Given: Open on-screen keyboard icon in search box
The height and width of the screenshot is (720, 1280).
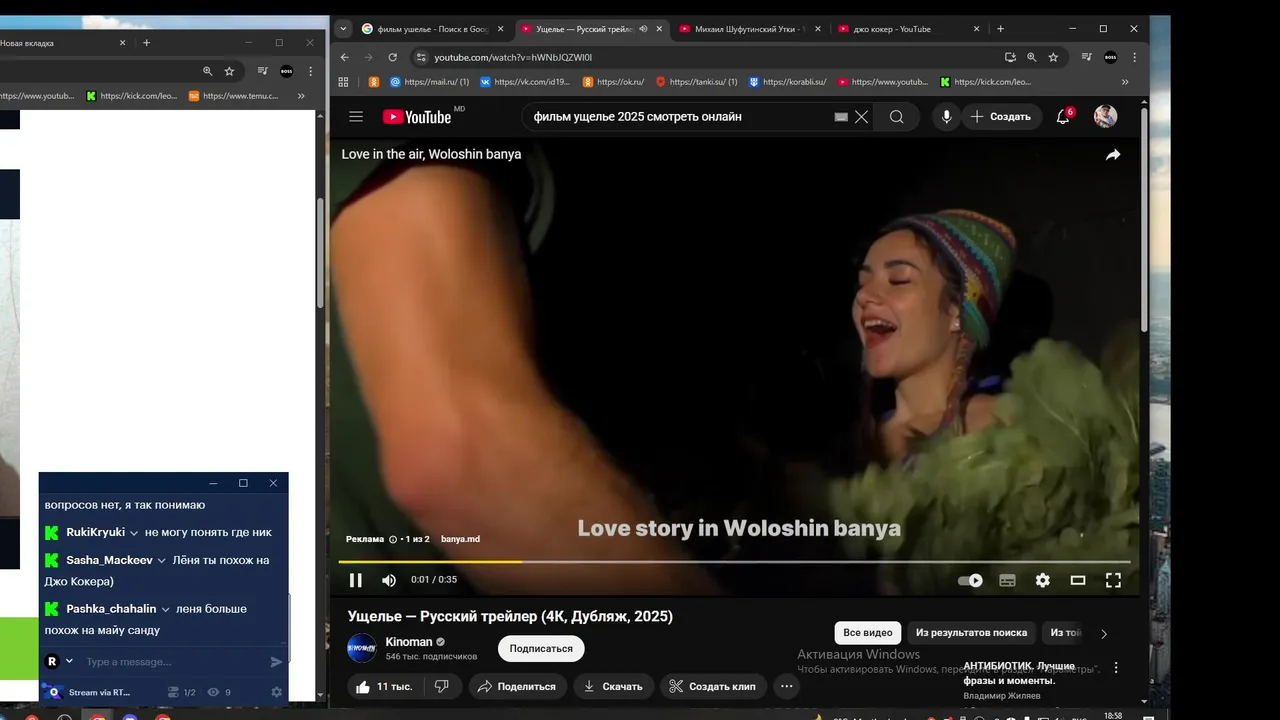Looking at the screenshot, I should pos(841,117).
